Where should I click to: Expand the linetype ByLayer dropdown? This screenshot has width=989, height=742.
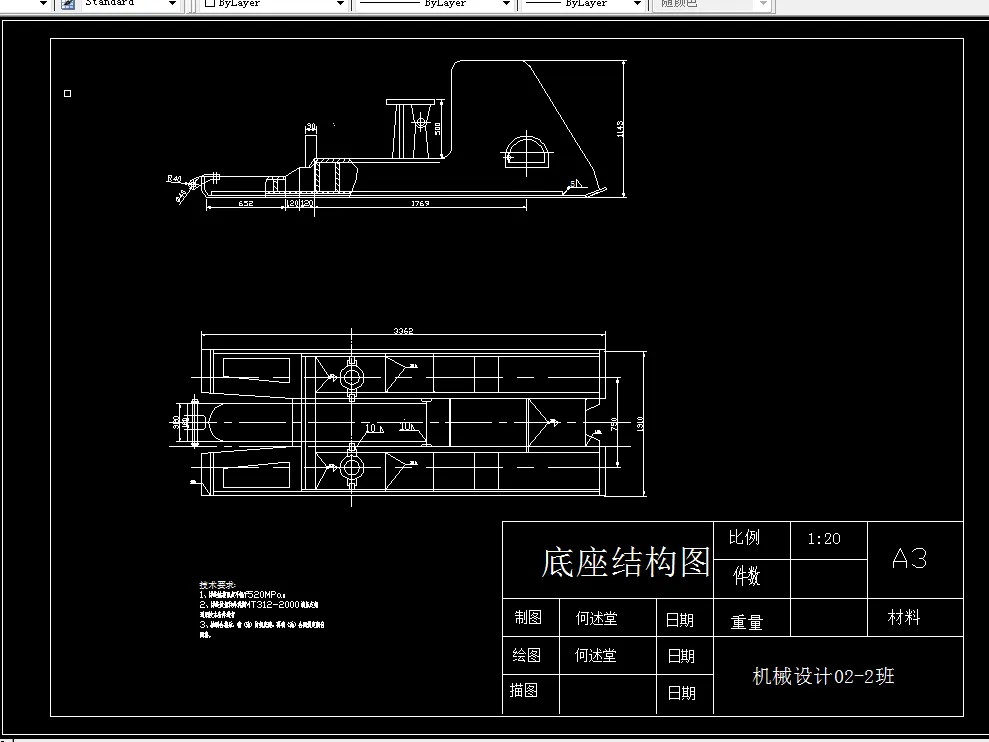(x=506, y=4)
